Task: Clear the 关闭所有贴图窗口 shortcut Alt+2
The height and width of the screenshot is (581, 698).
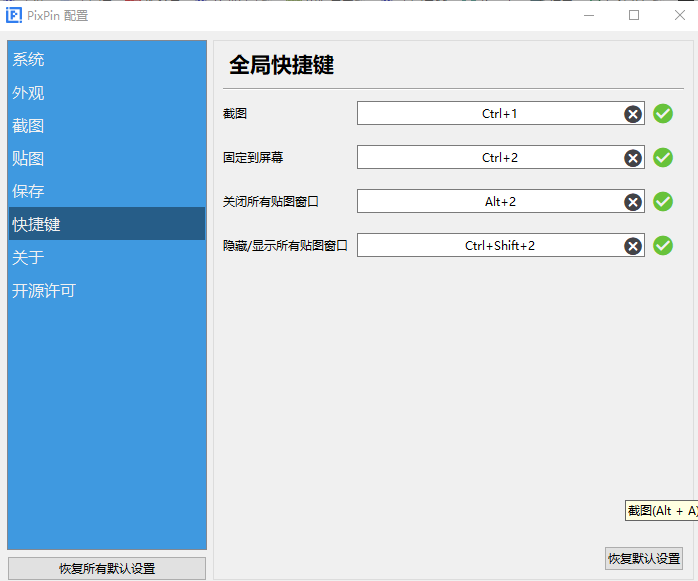Action: pyautogui.click(x=633, y=202)
